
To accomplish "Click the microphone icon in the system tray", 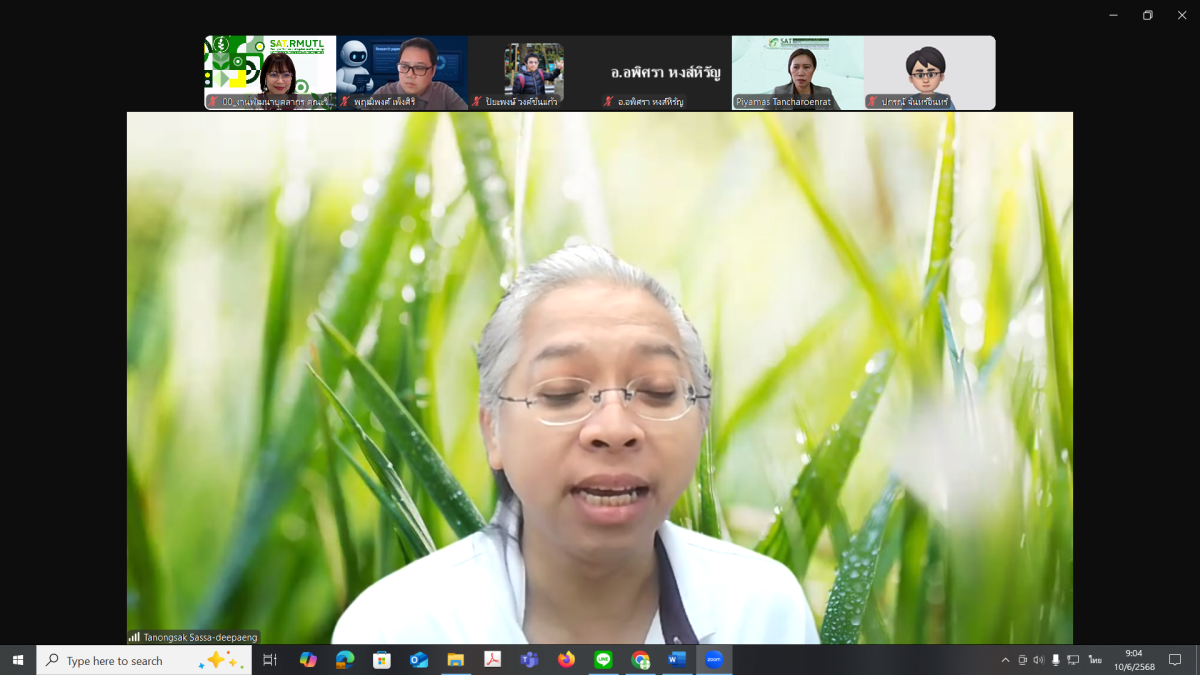I will click(1055, 660).
